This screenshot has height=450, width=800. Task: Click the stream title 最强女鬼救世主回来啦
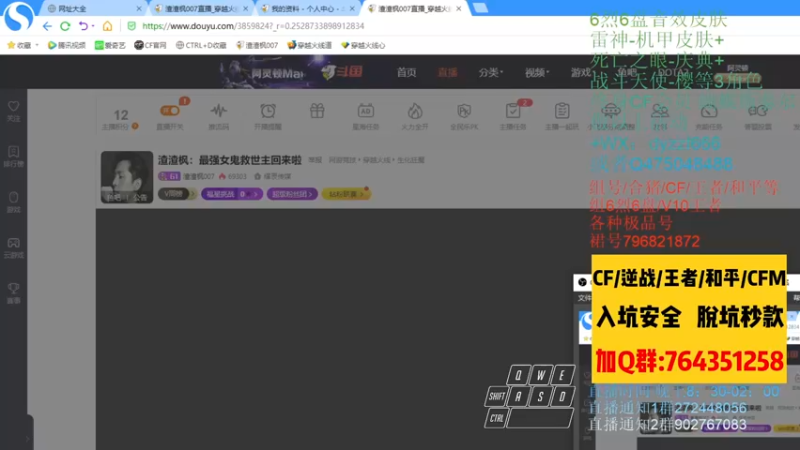tap(250, 160)
